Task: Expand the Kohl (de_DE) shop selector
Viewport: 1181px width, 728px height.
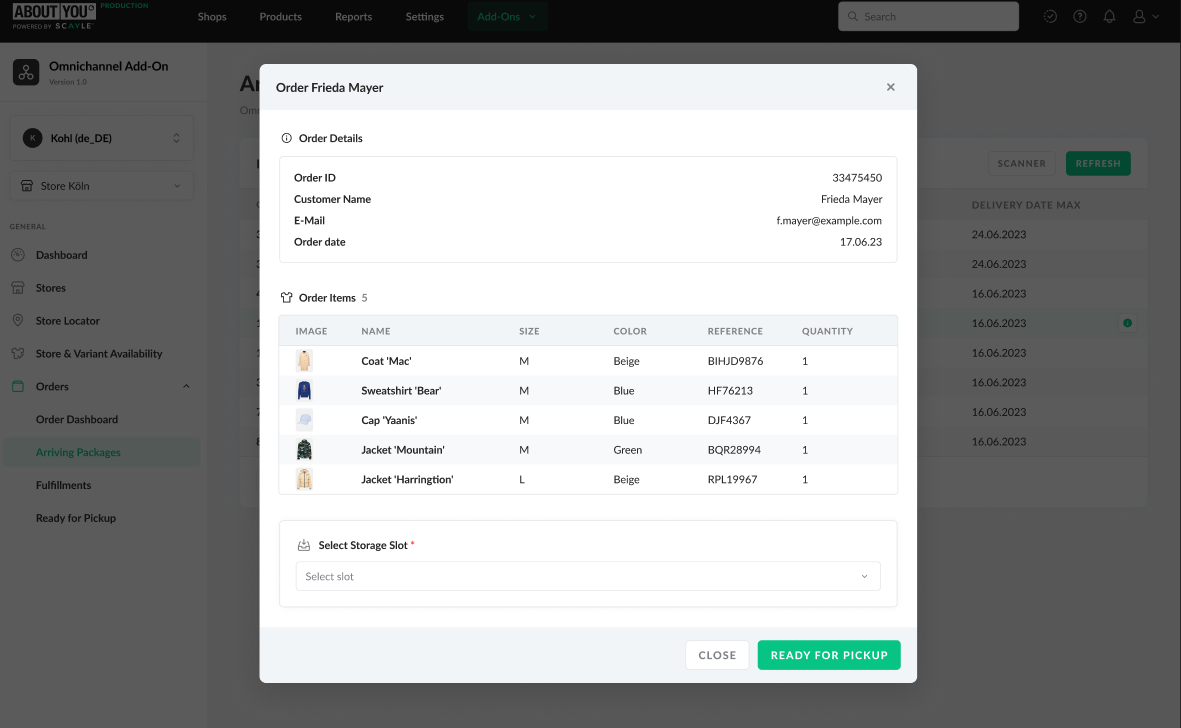Action: [x=102, y=138]
